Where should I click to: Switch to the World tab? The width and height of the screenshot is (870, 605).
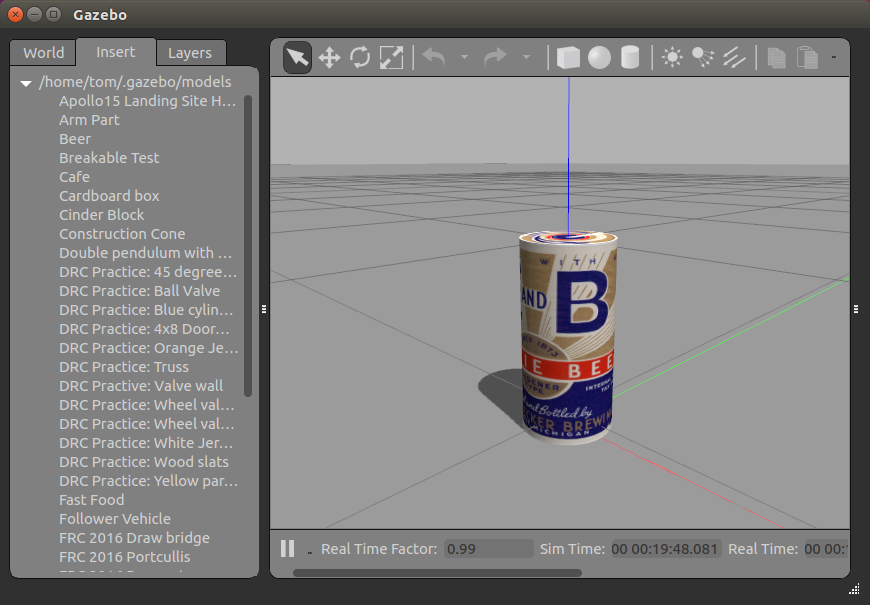(44, 53)
